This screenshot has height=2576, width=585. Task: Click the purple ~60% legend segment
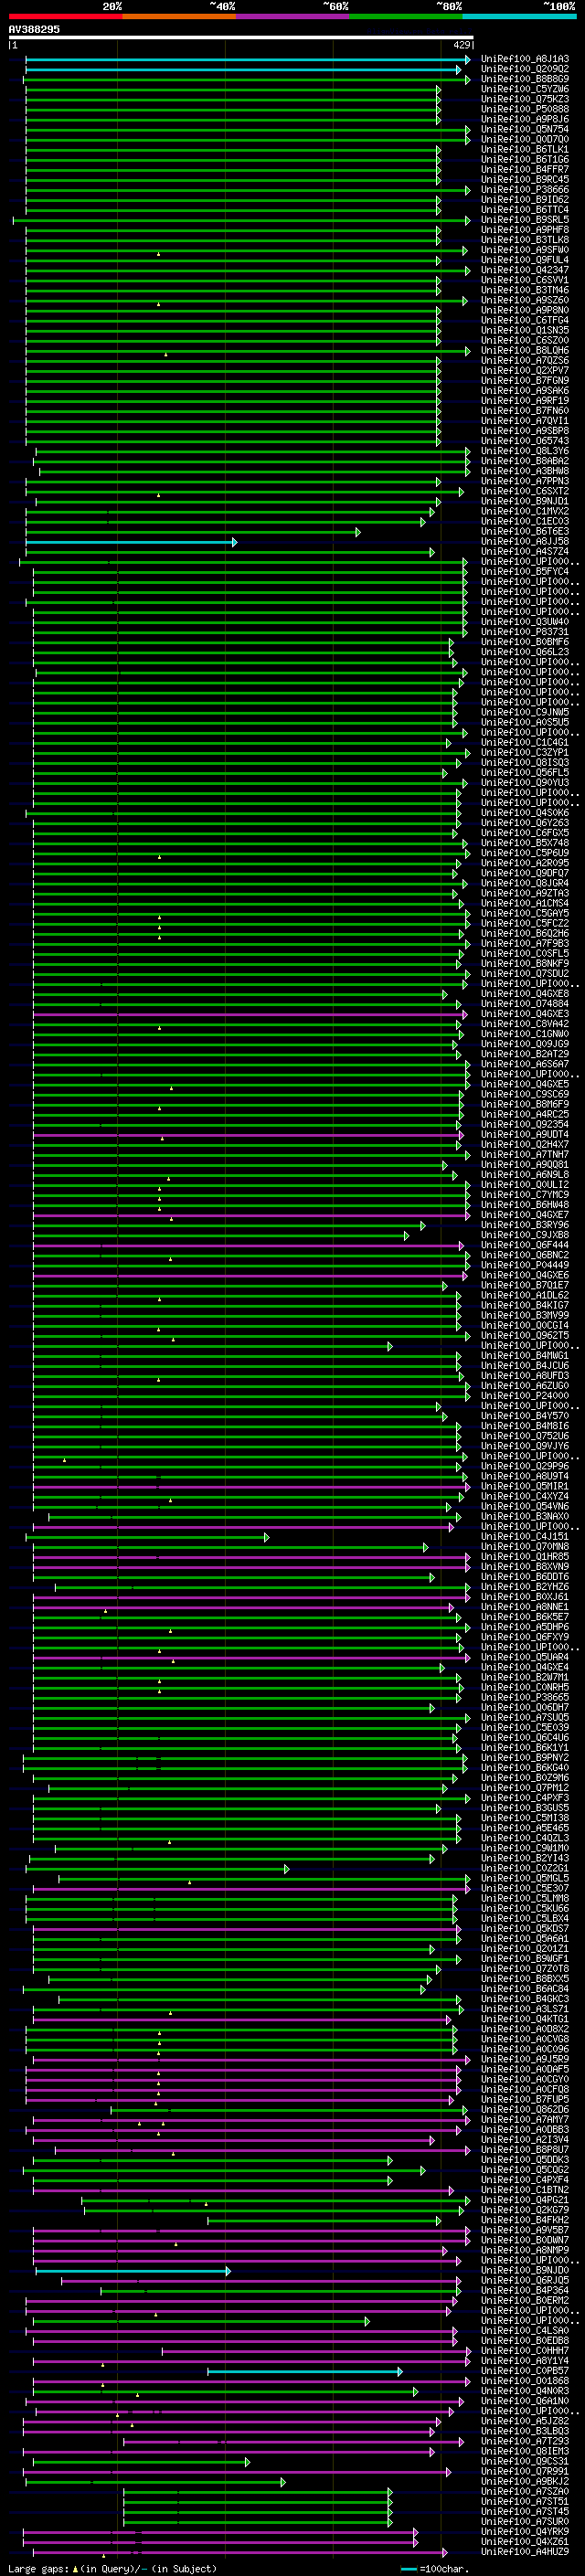tap(292, 16)
